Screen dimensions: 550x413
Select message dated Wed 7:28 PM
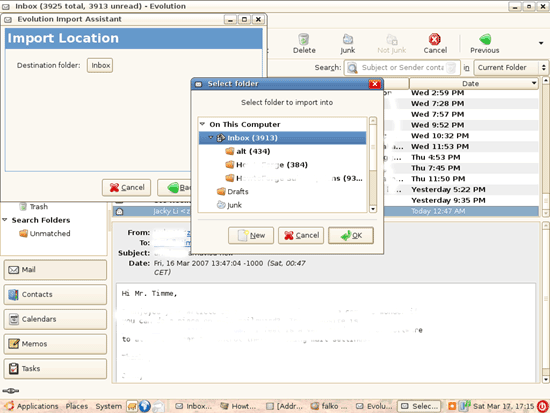click(x=437, y=103)
